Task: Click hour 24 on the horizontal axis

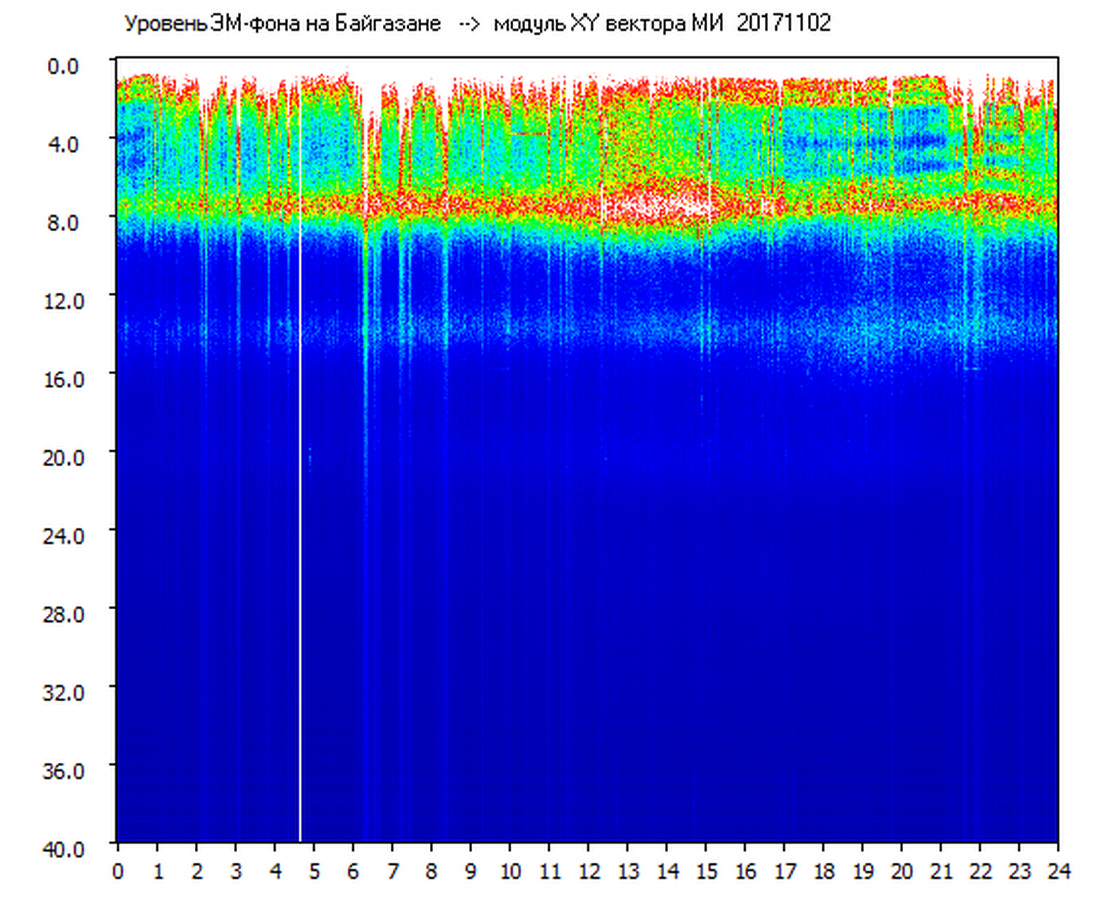Action: point(1058,870)
